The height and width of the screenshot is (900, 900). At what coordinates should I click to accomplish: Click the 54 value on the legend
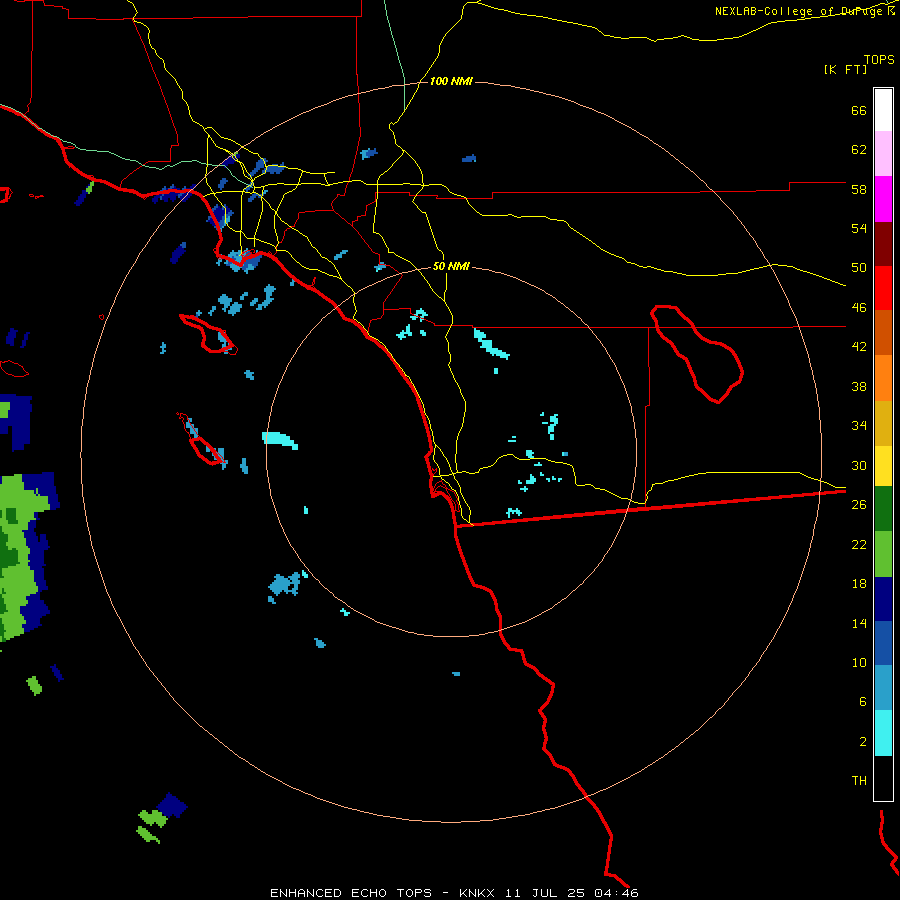click(859, 228)
